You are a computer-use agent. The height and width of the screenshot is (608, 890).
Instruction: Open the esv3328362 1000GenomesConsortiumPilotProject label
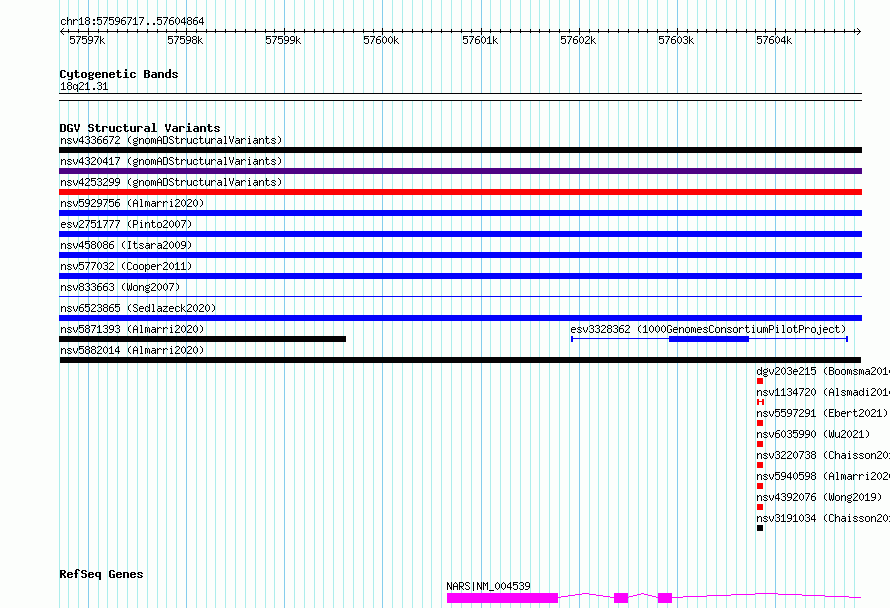pos(708,329)
